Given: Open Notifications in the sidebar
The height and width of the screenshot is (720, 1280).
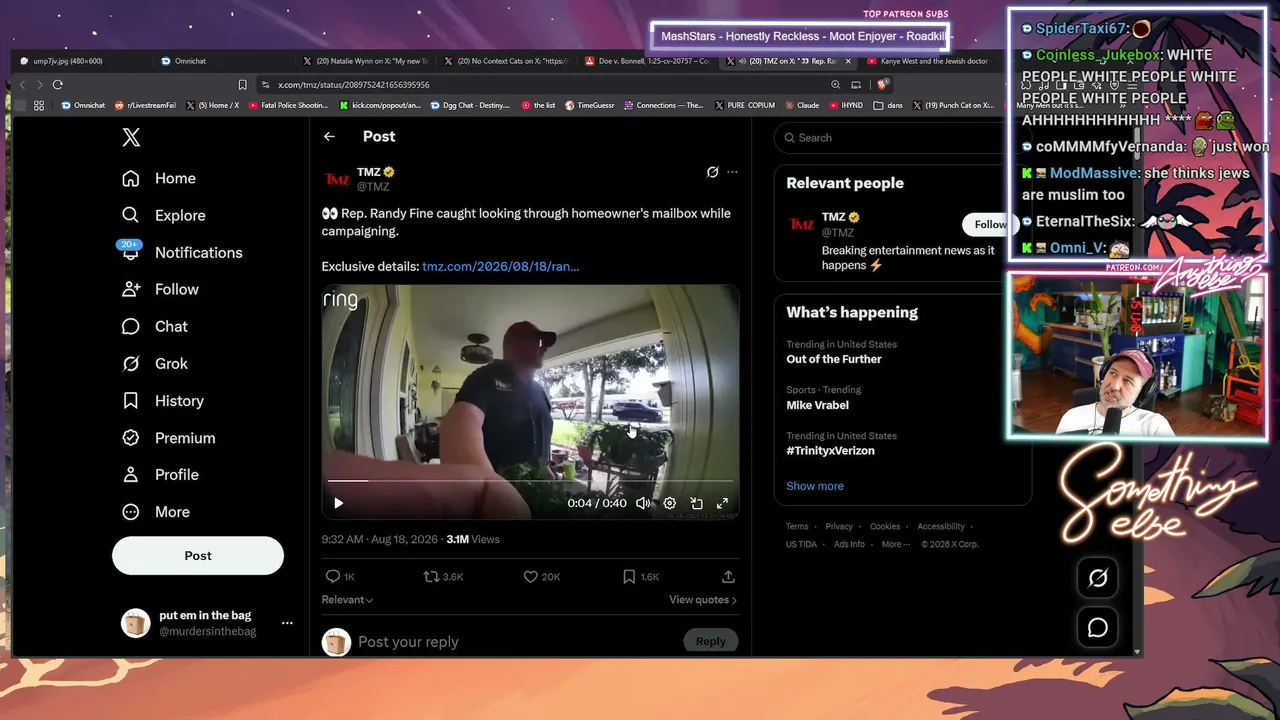Looking at the screenshot, I should point(182,252).
